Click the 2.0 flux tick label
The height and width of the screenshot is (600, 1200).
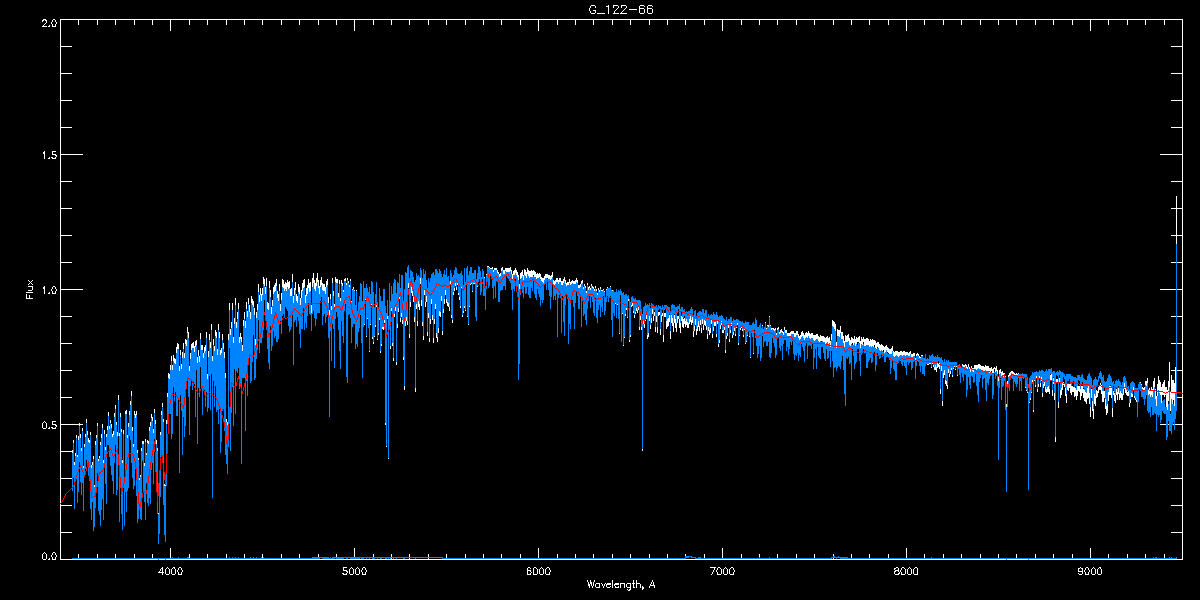[46, 22]
